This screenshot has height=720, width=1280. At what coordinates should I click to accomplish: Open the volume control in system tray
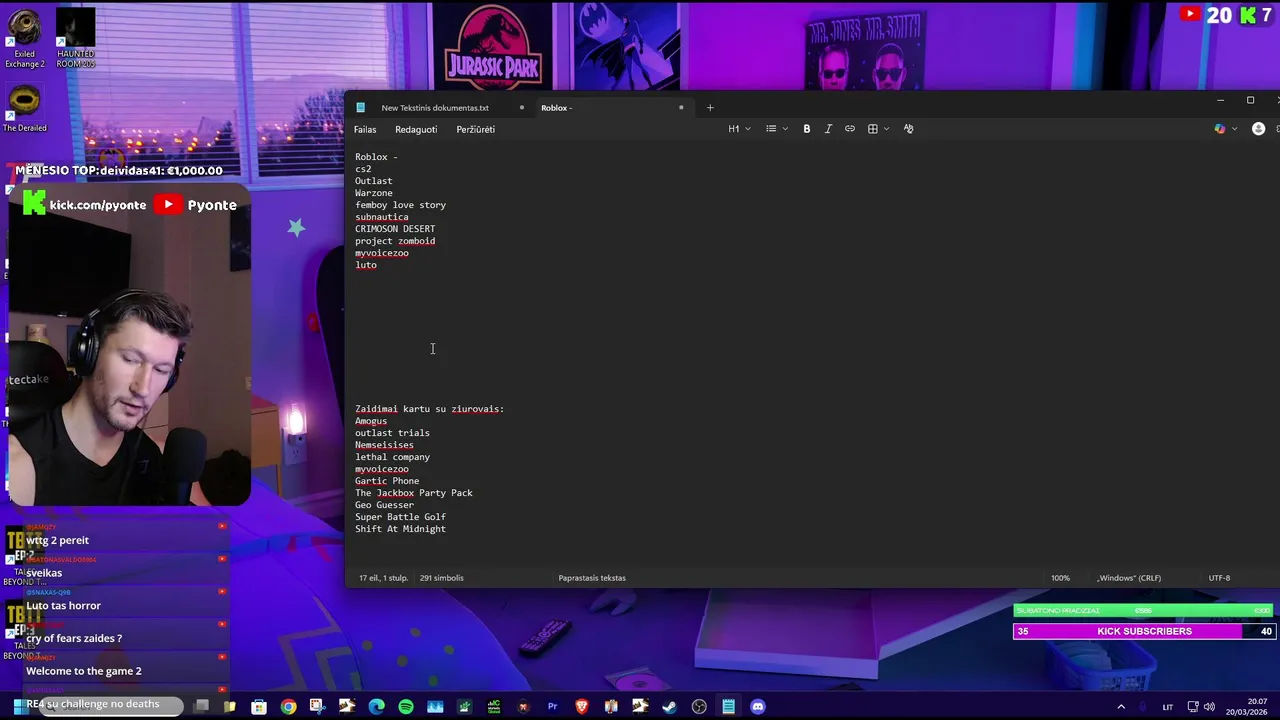pos(1208,707)
